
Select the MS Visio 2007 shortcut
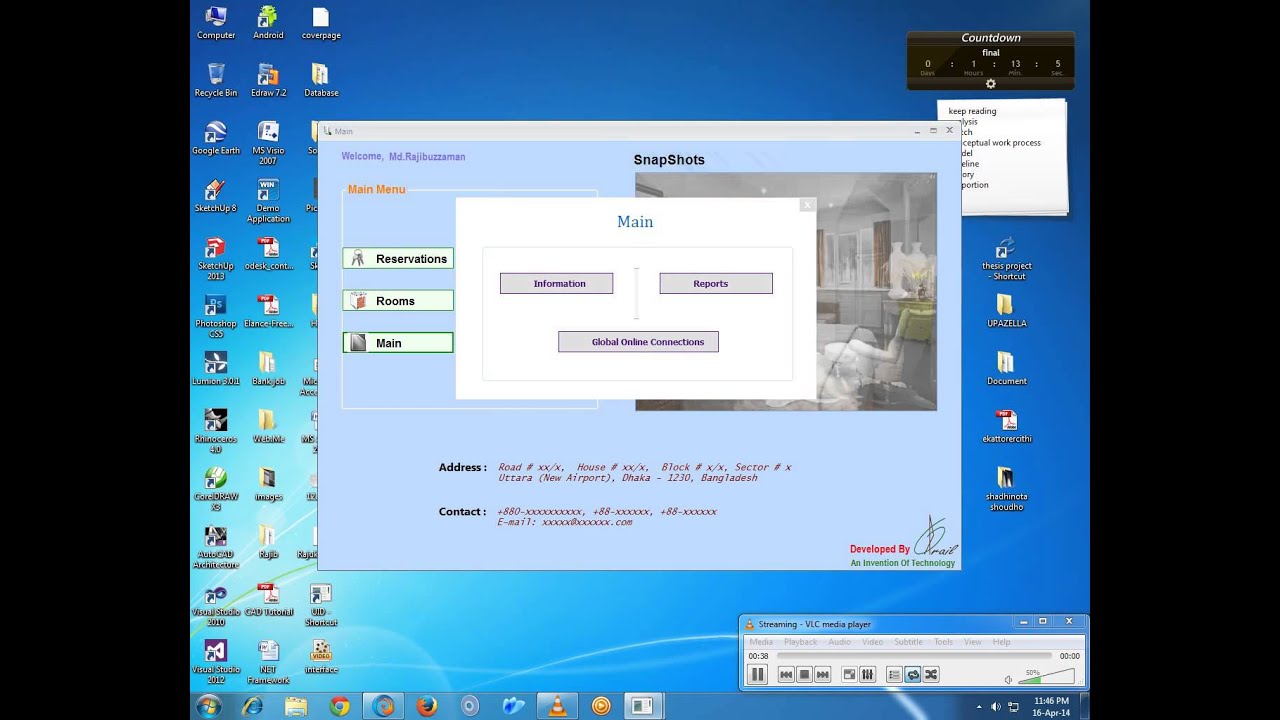(268, 144)
